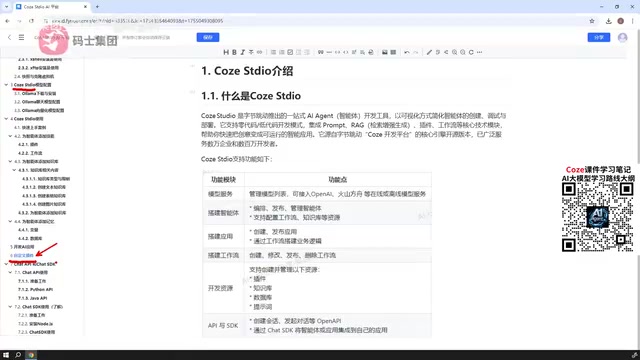Image resolution: width=640 pixels, height=360 pixels.
Task: Open the user avatar menu
Action: coord(622,37)
